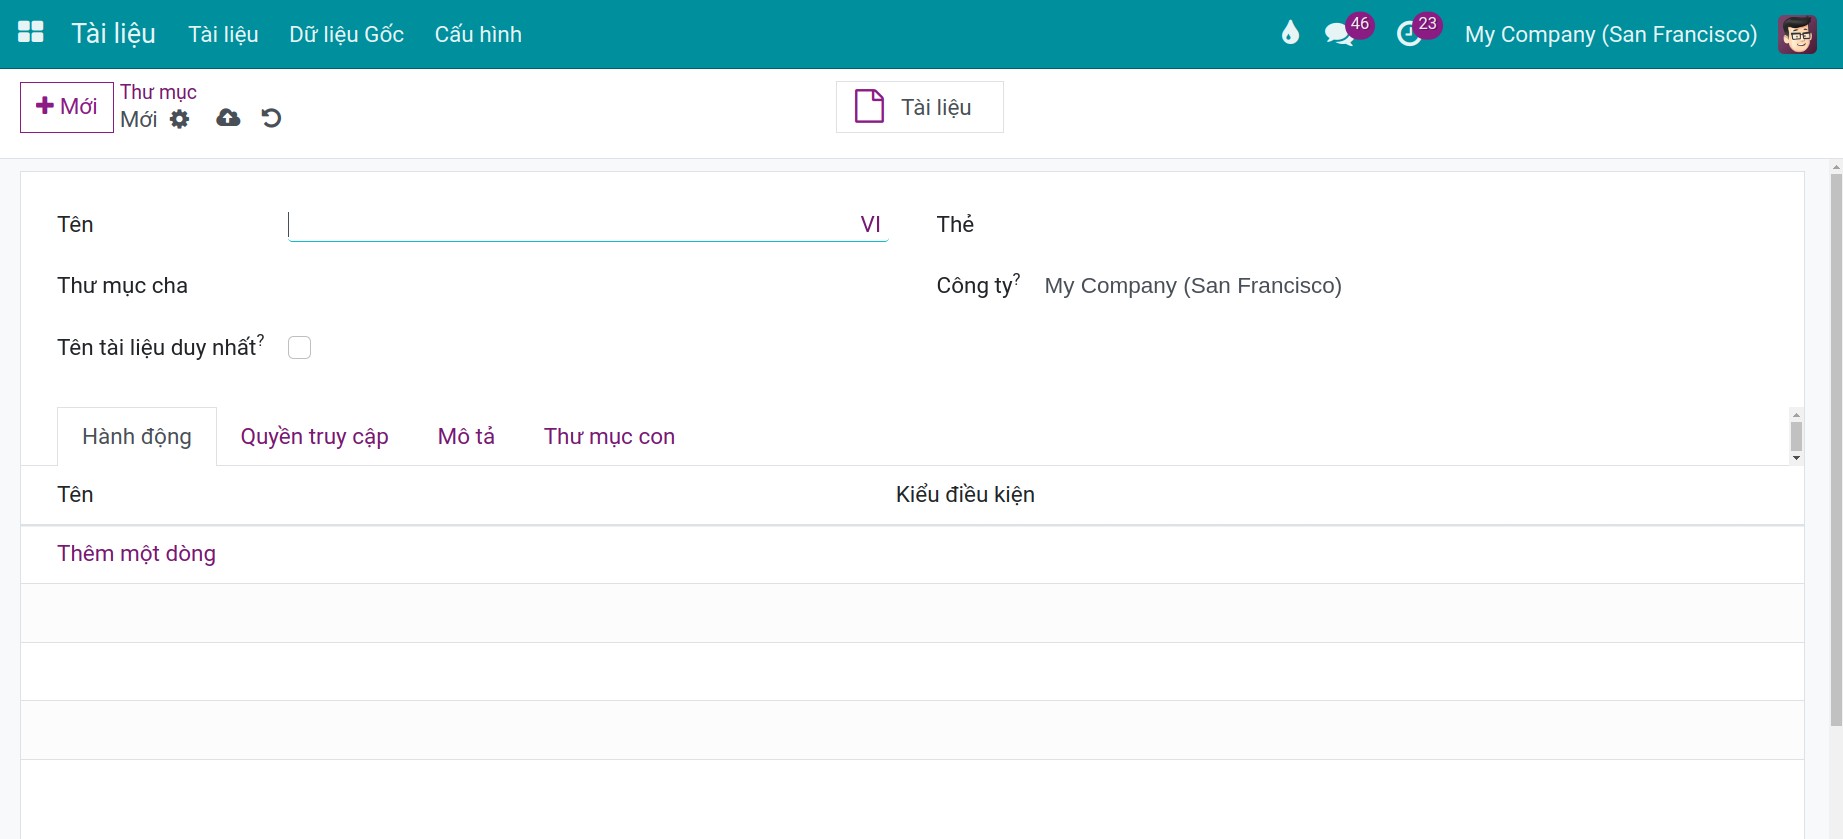Open the Công ty company field
Viewport: 1843px width, 839px height.
coord(1406,286)
